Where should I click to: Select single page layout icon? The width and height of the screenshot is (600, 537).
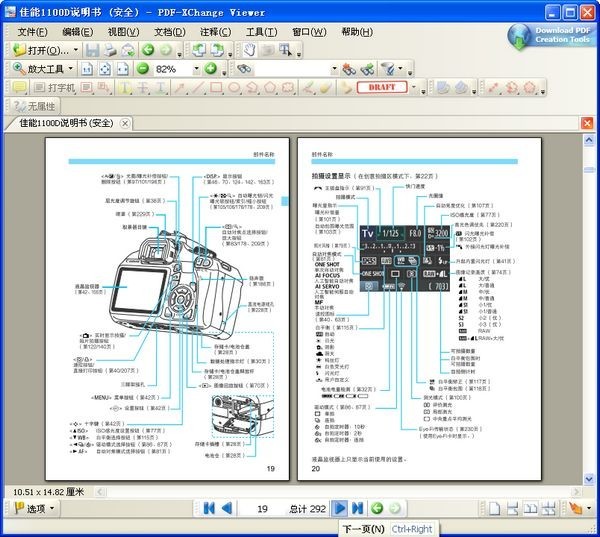494,509
